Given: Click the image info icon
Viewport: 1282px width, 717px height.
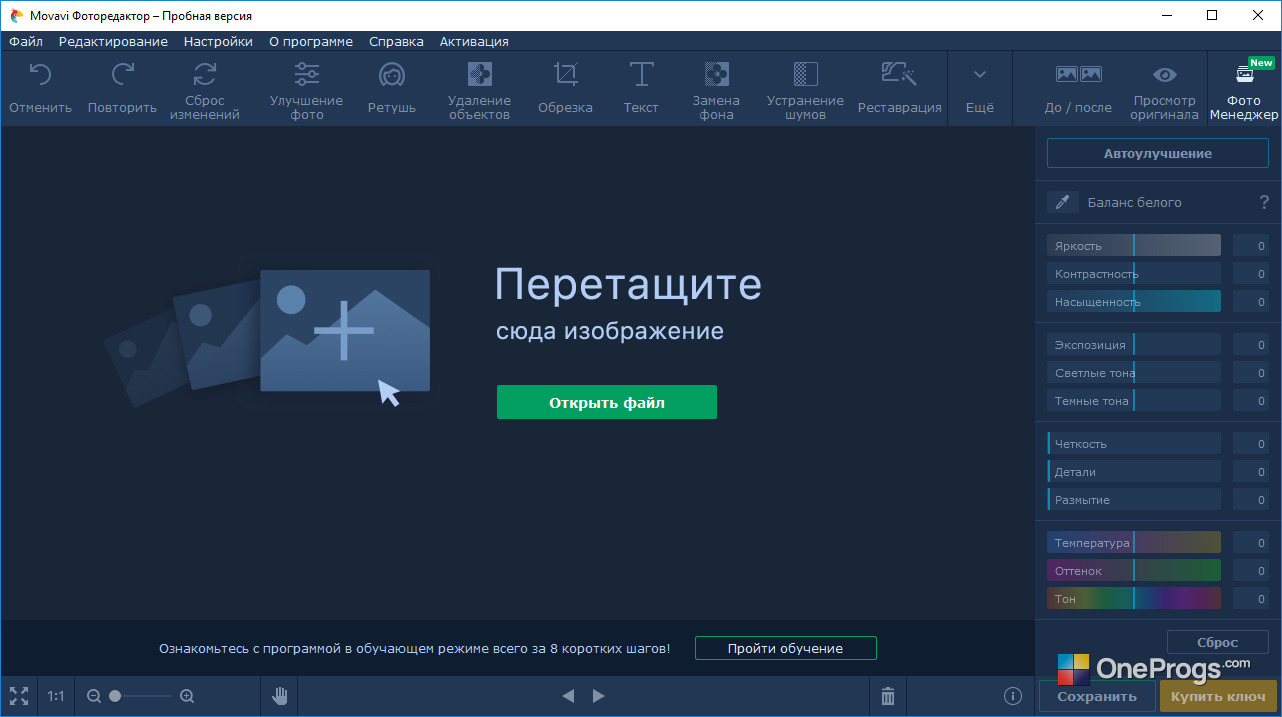Looking at the screenshot, I should (x=1012, y=696).
